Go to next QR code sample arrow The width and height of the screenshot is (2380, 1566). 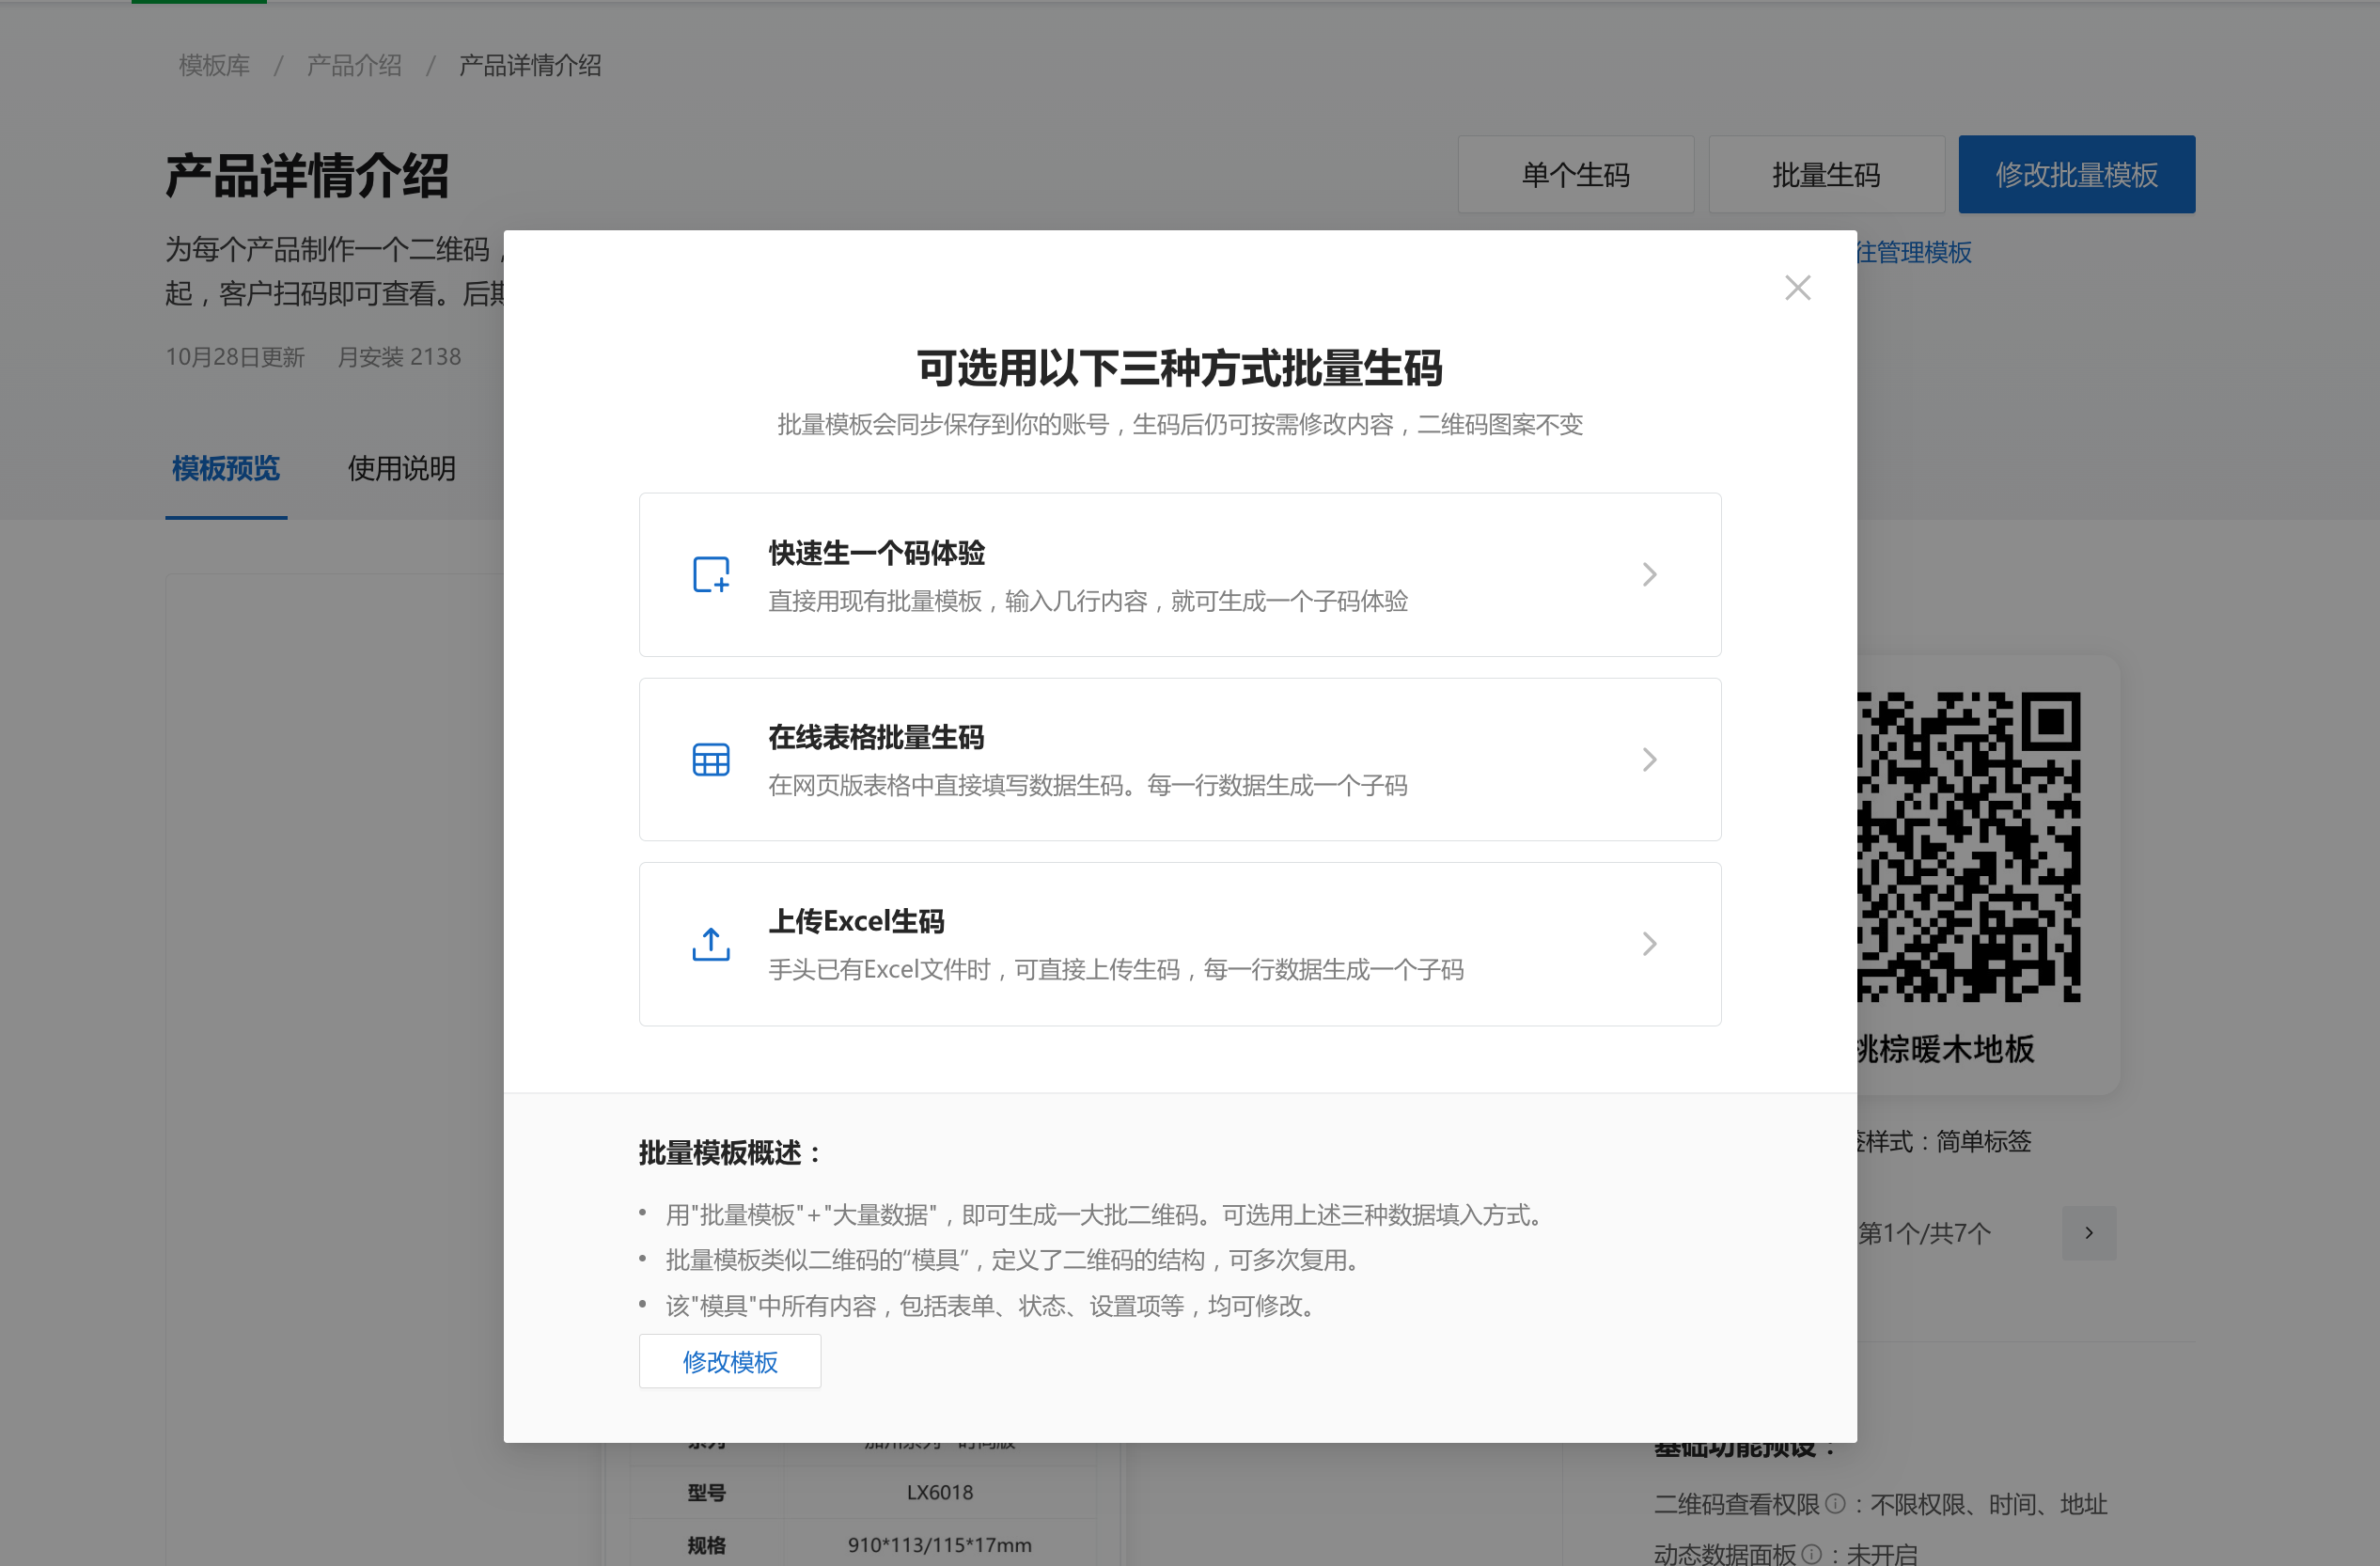[2088, 1233]
